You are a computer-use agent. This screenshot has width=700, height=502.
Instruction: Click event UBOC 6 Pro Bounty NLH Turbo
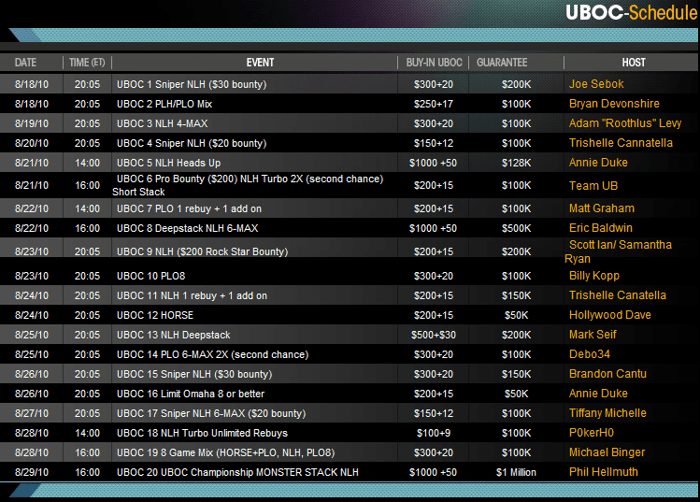pos(248,185)
